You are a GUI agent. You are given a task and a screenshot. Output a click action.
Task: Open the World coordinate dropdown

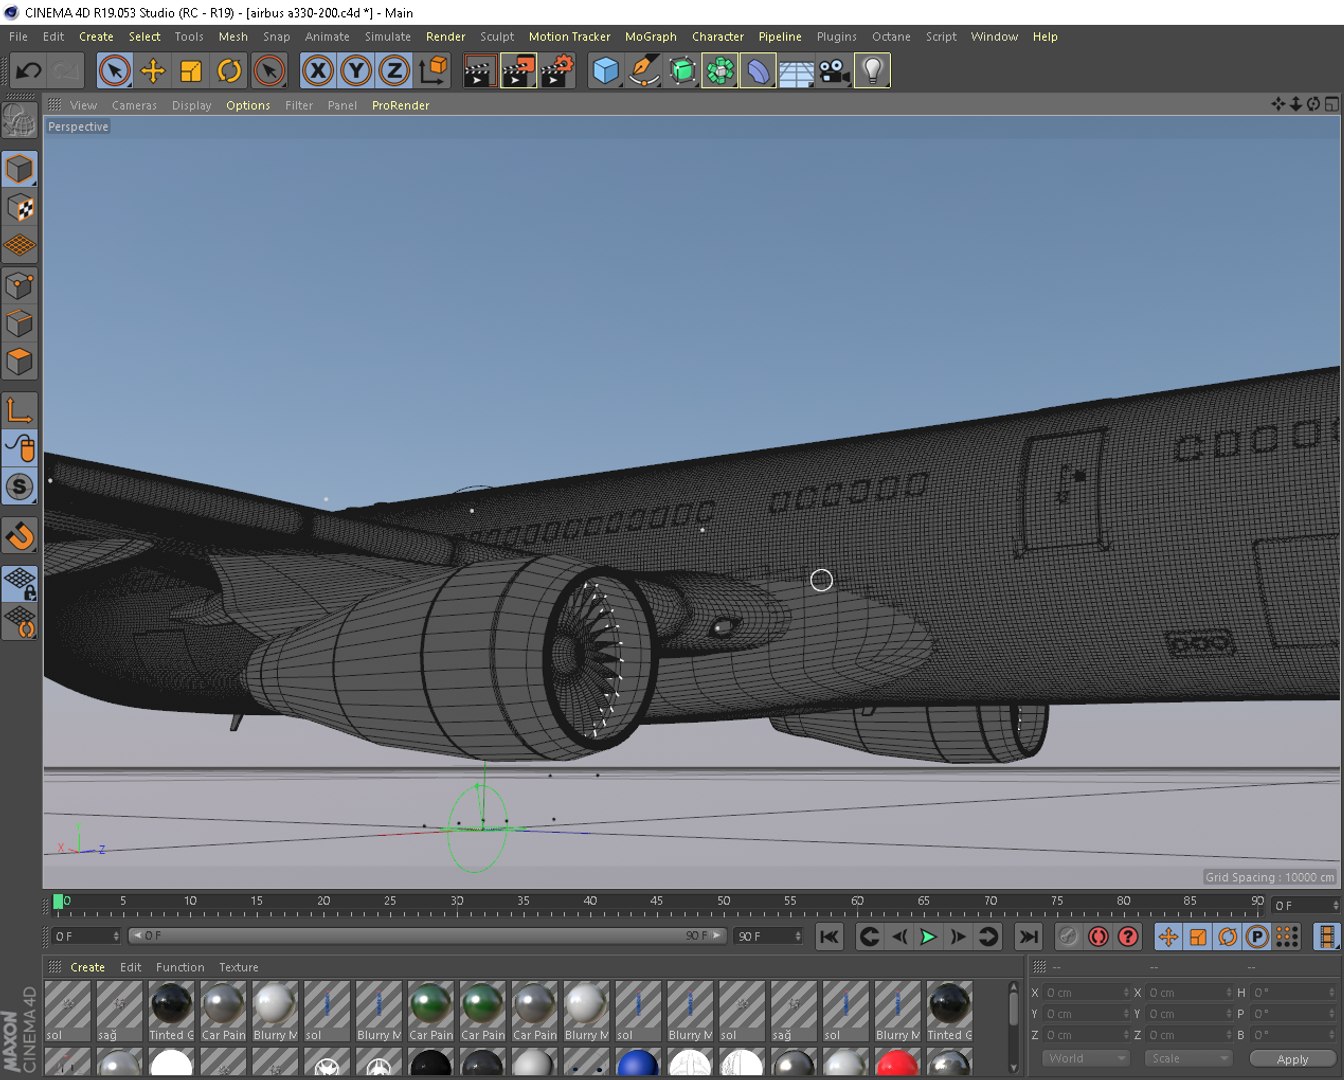click(x=1085, y=1058)
